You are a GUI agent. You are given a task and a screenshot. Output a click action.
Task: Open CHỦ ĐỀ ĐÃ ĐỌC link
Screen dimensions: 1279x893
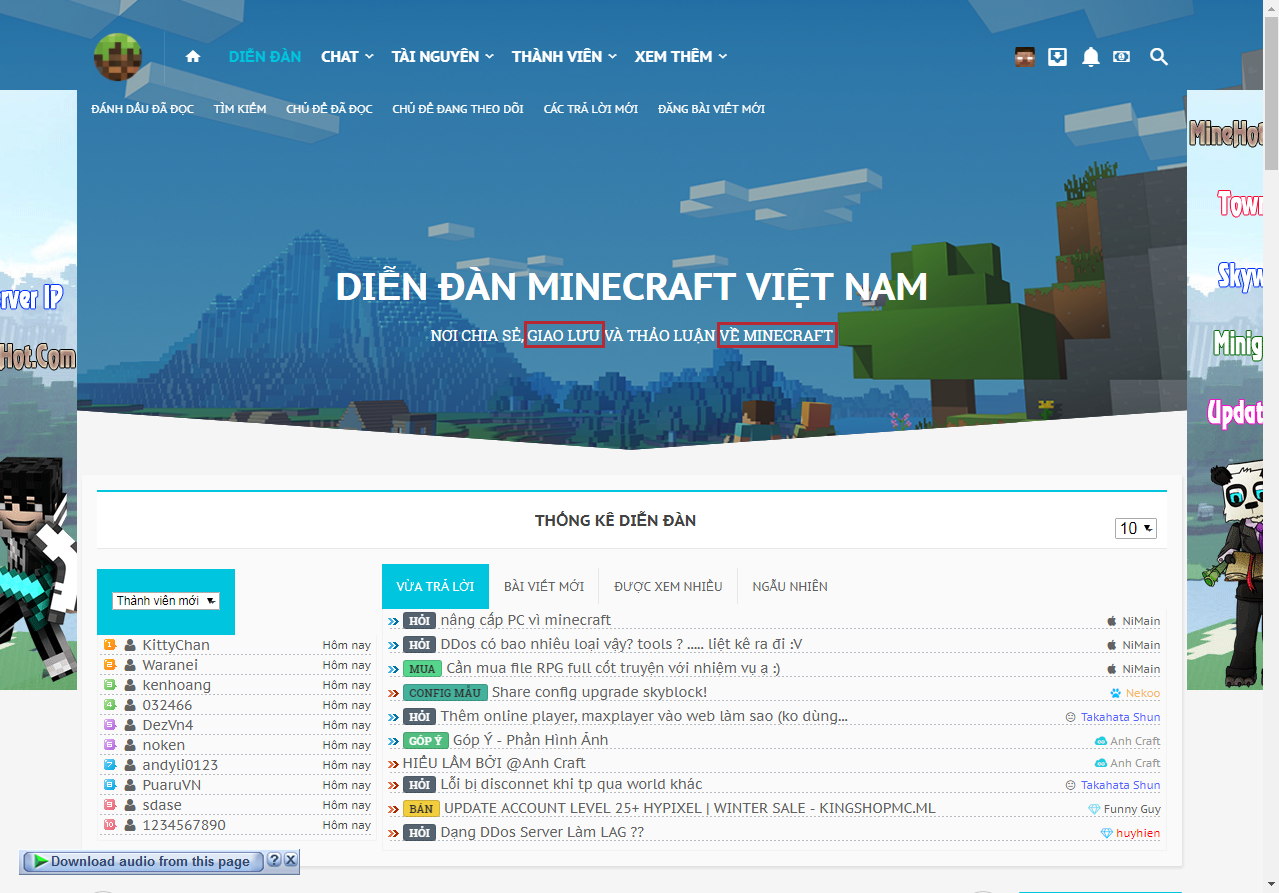tap(329, 109)
